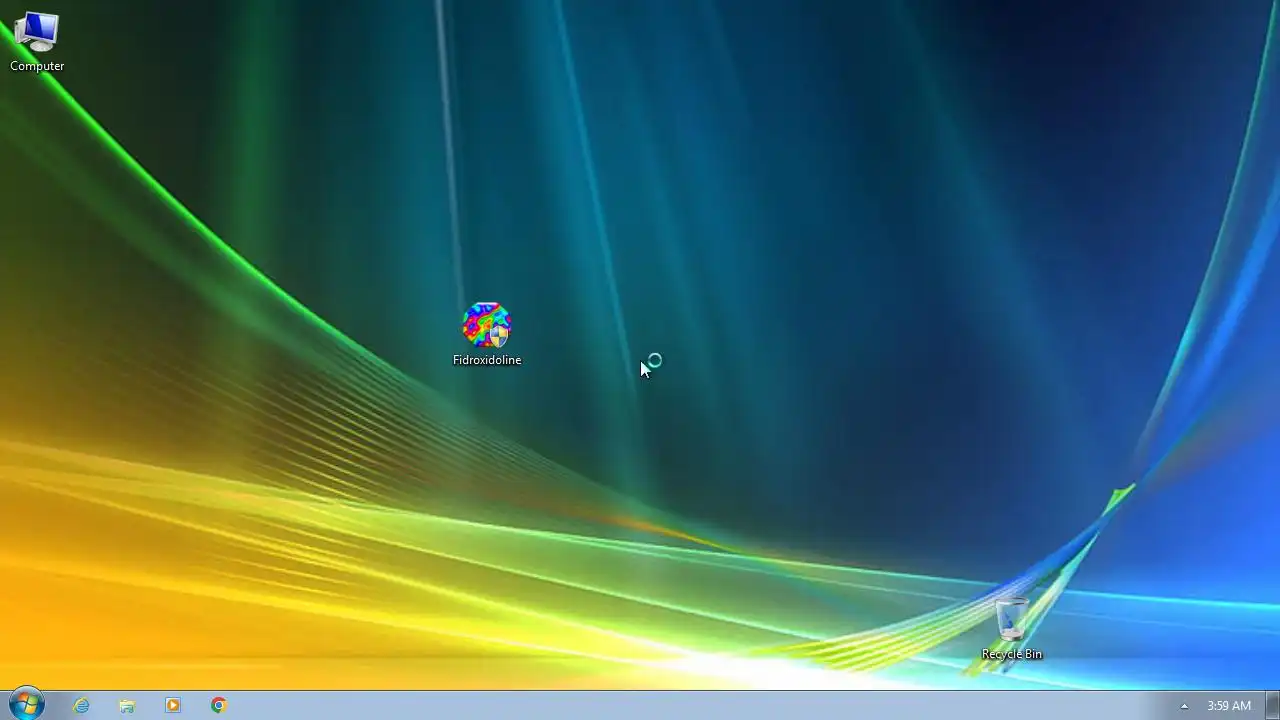Open the 3:59 AM taskbar clock
Viewport: 1280px width, 720px height.
click(1229, 706)
